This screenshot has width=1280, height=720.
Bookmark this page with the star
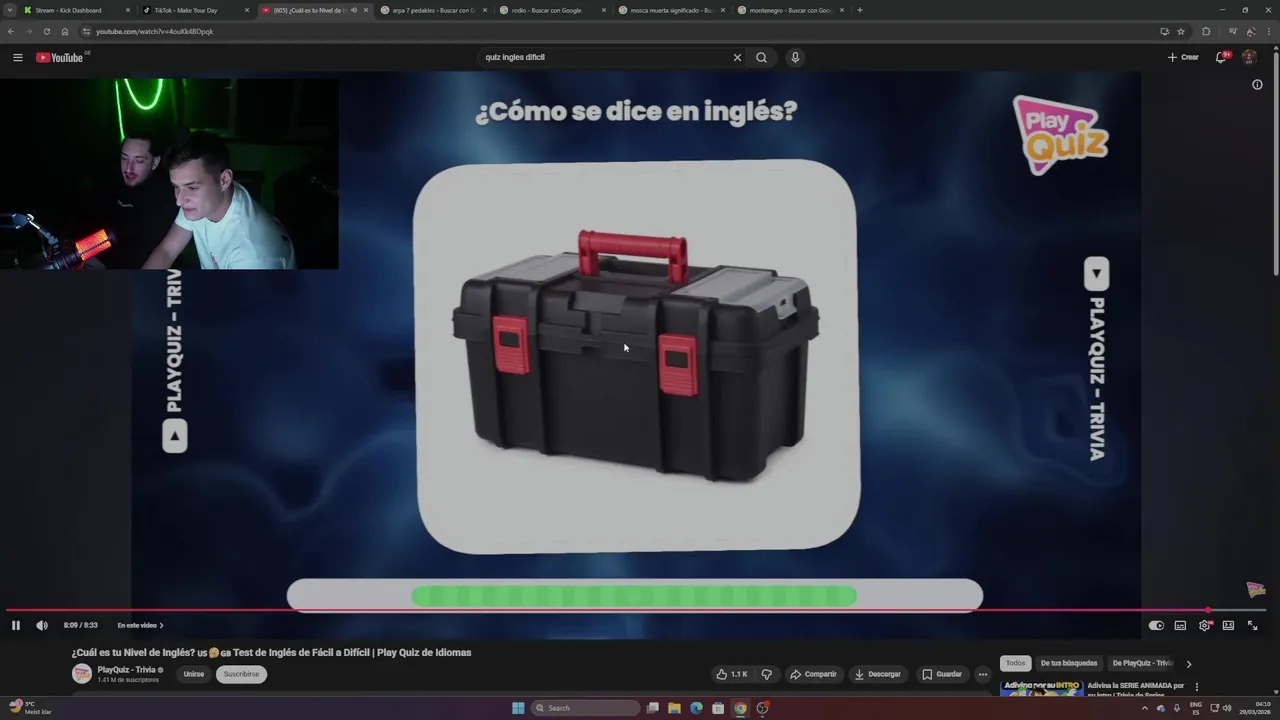click(x=1180, y=31)
